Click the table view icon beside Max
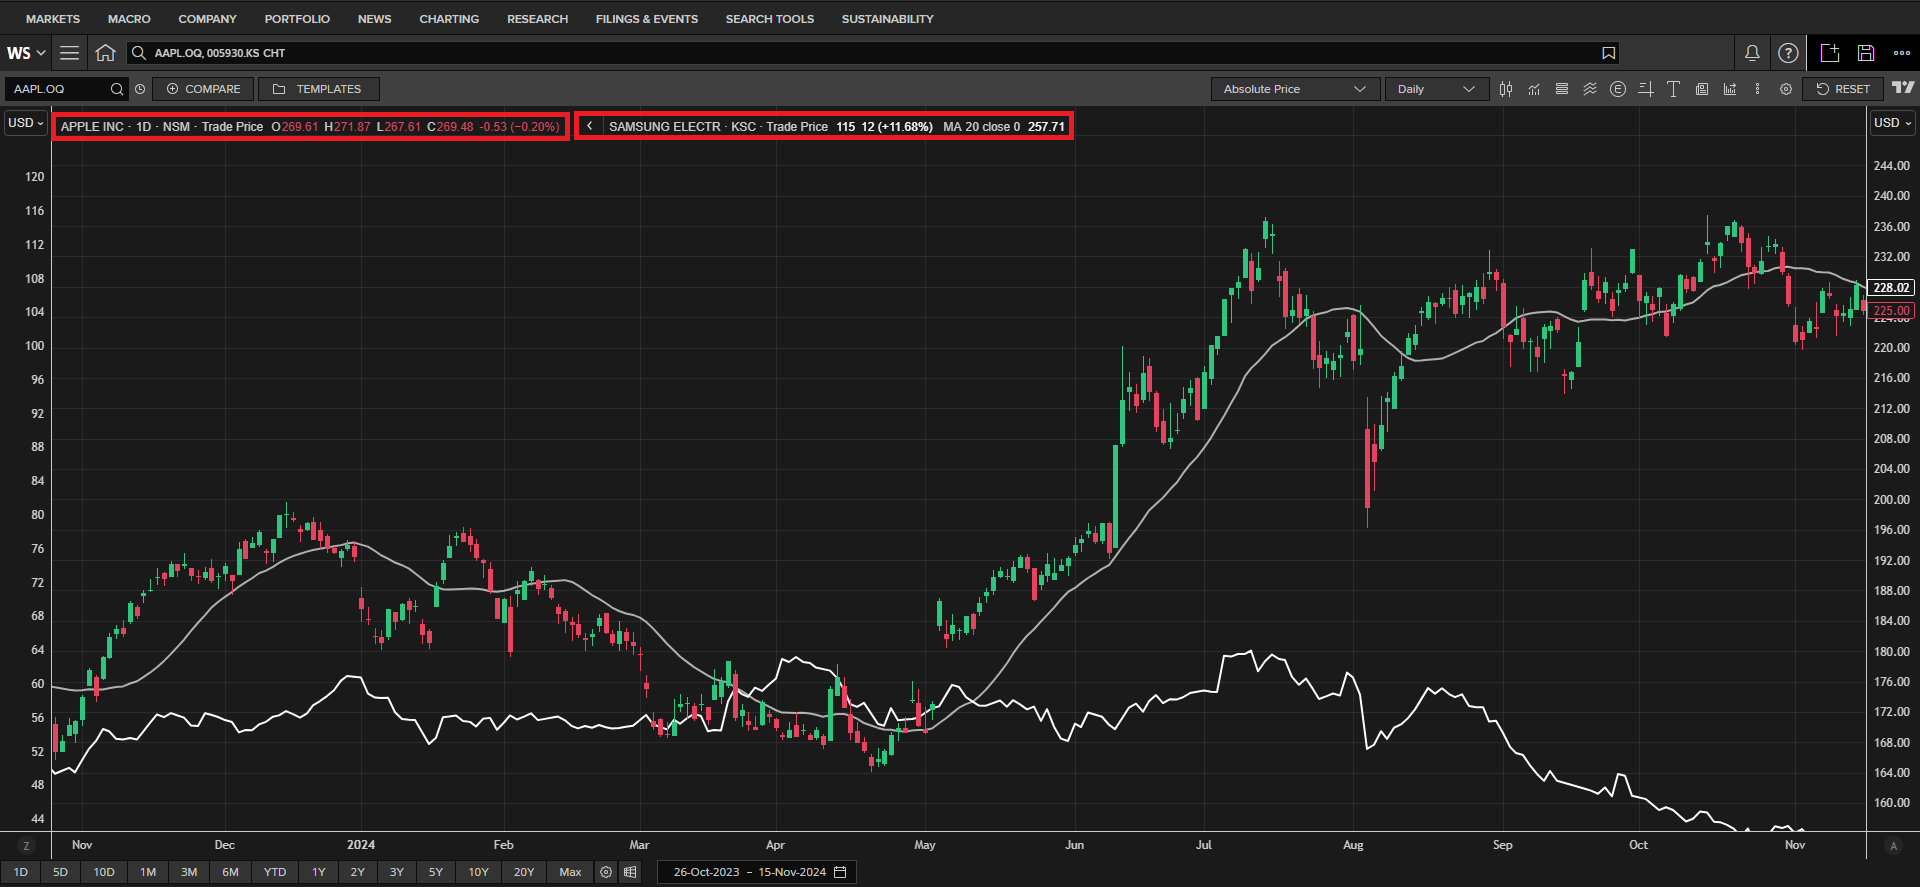This screenshot has height=887, width=1920. (630, 872)
